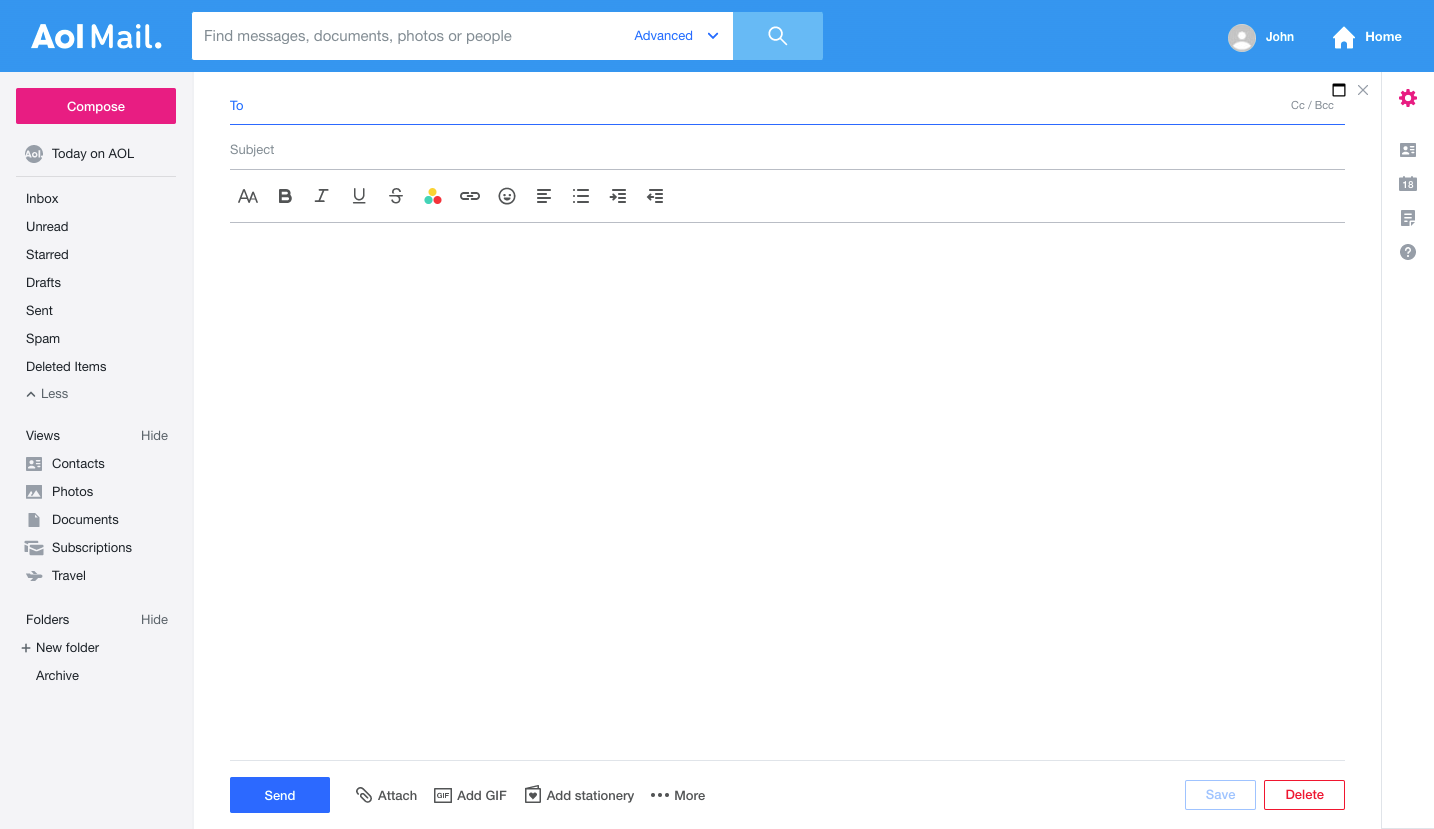Open the settings gear in right rail

1408,98
